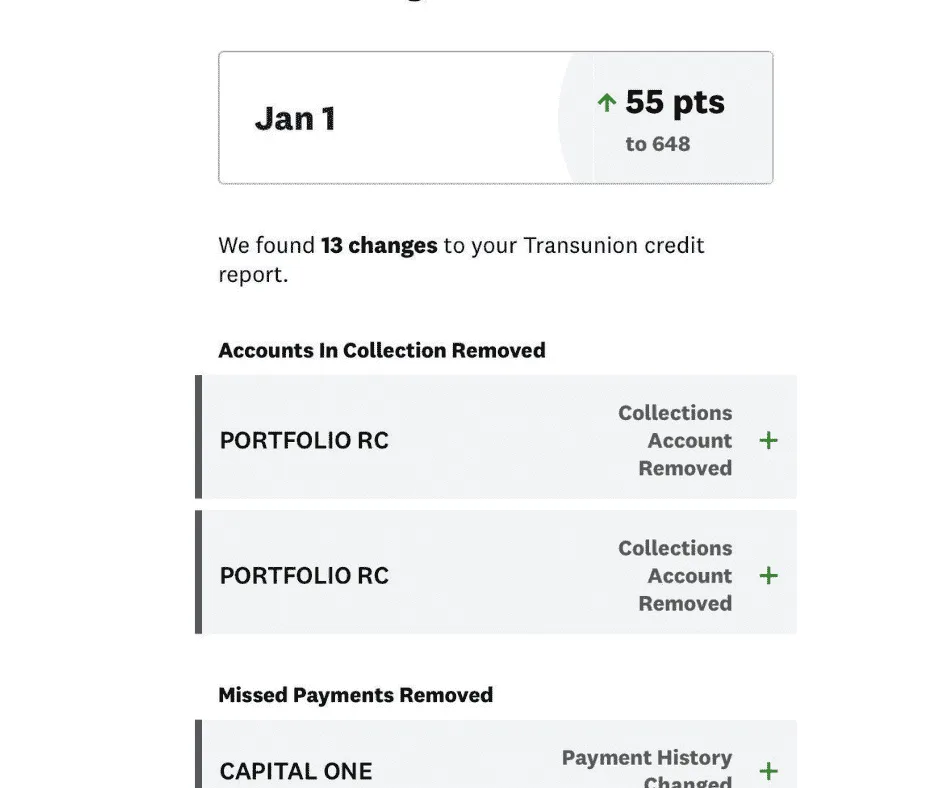Click the "Transunion credit report" sentence text
940x788 pixels.
(573, 246)
